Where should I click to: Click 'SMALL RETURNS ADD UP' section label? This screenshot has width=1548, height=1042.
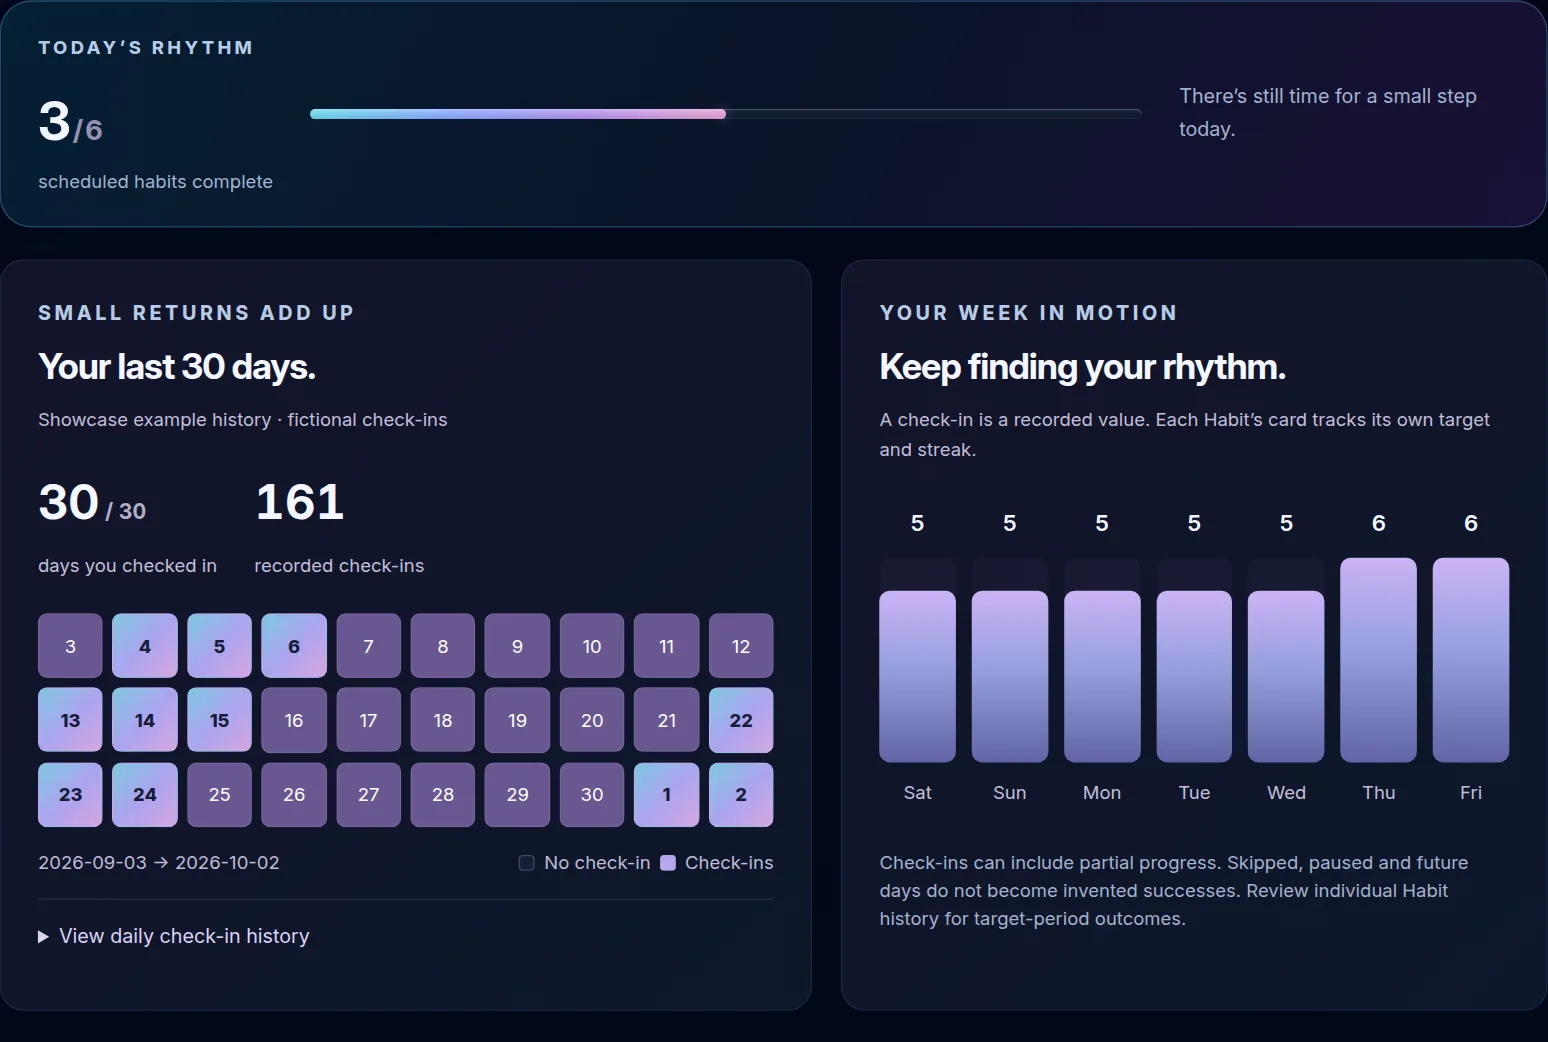click(x=196, y=313)
